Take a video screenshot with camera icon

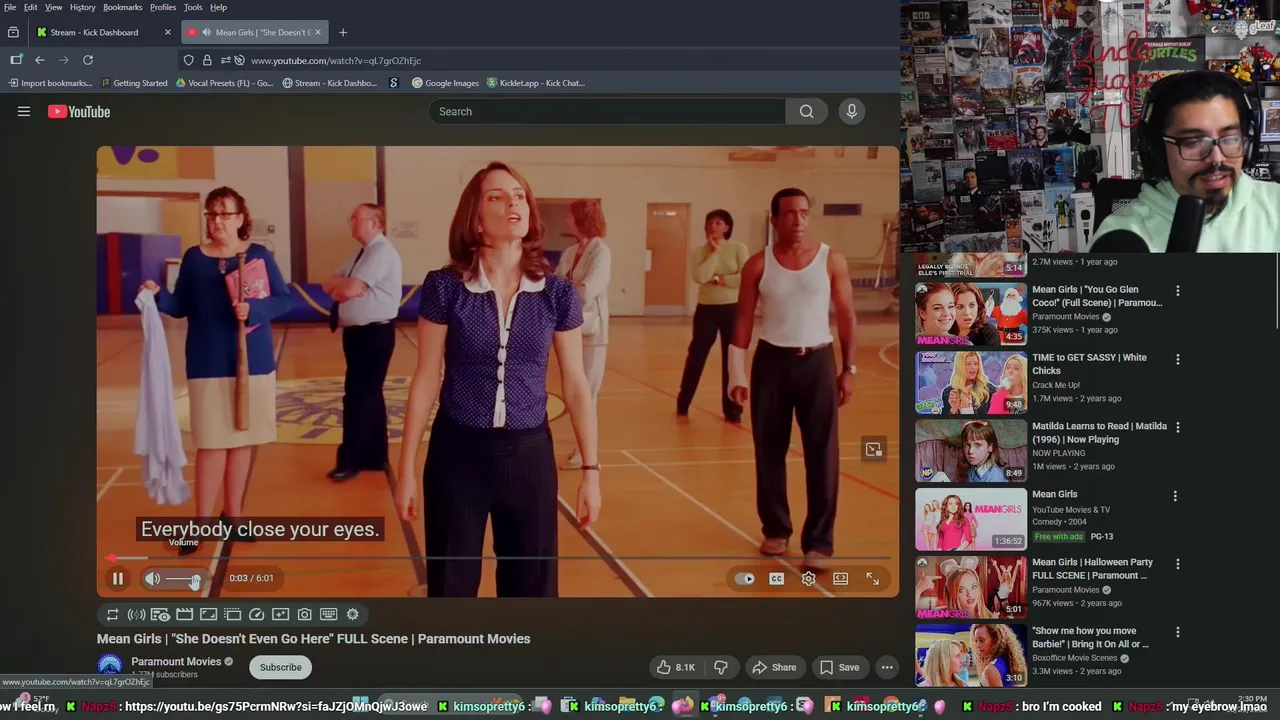tap(304, 614)
